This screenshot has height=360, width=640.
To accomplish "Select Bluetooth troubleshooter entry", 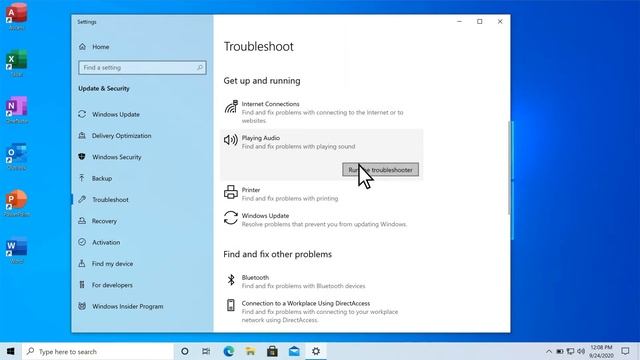I will (x=322, y=281).
